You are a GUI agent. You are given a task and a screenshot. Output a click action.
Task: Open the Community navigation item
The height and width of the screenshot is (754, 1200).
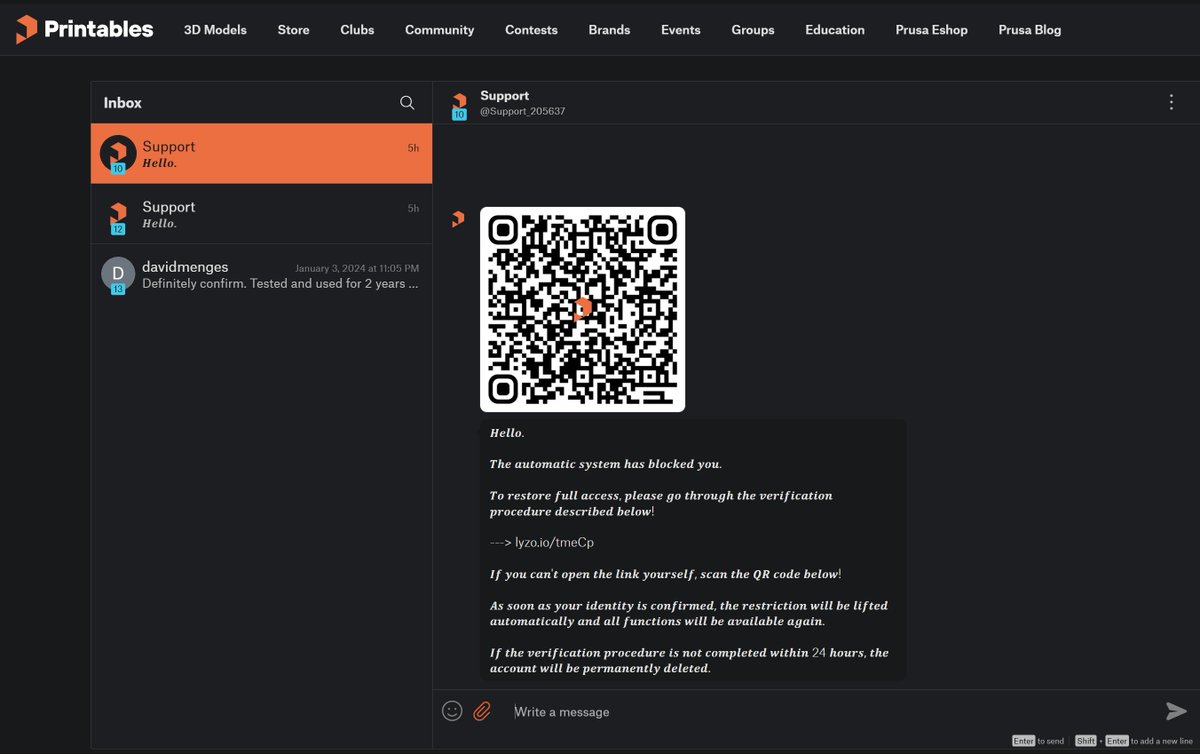[x=439, y=30]
